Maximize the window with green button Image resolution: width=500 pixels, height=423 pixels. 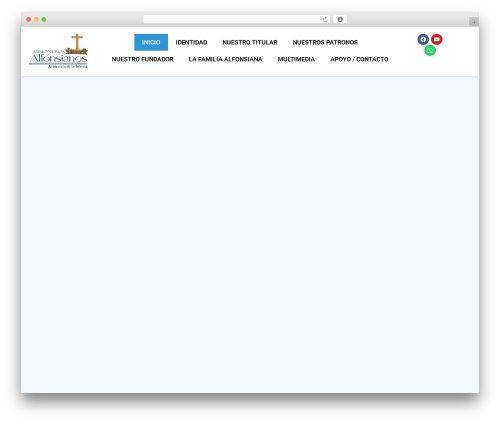[44, 20]
